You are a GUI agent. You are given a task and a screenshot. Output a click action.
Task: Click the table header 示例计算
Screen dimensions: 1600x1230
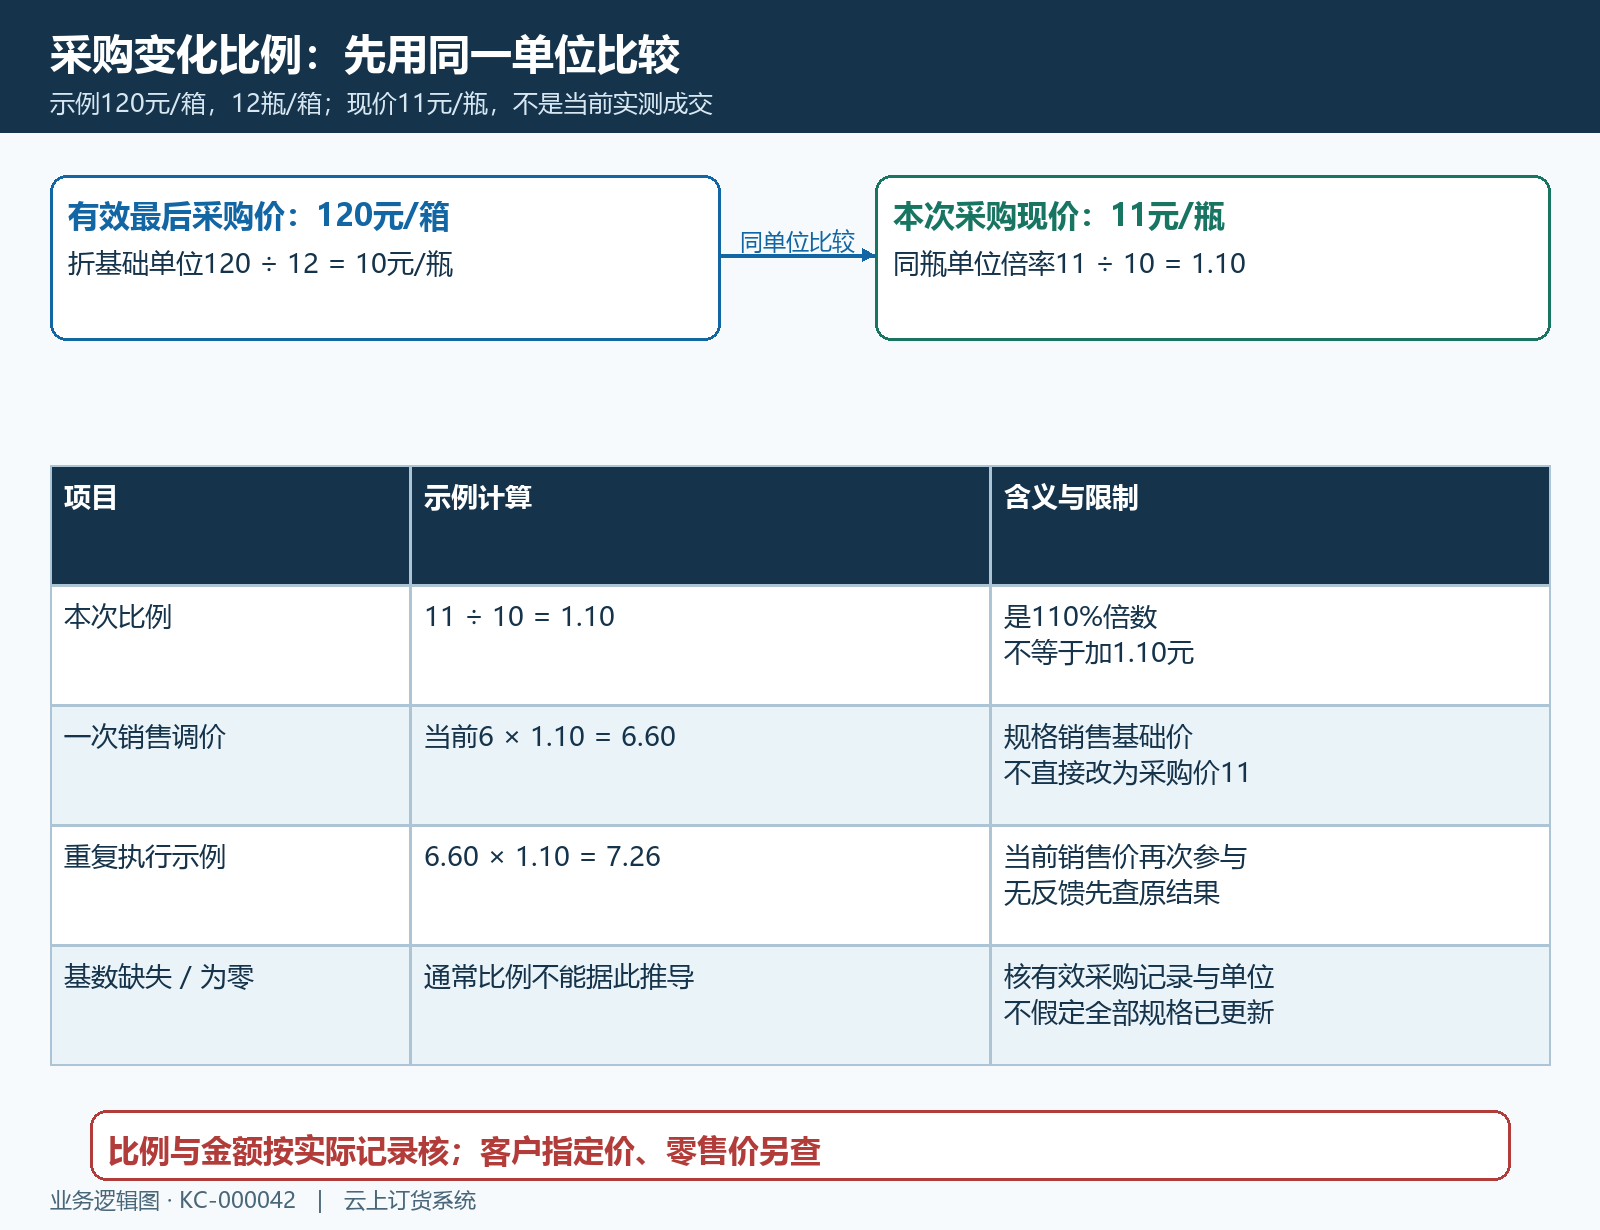478,497
